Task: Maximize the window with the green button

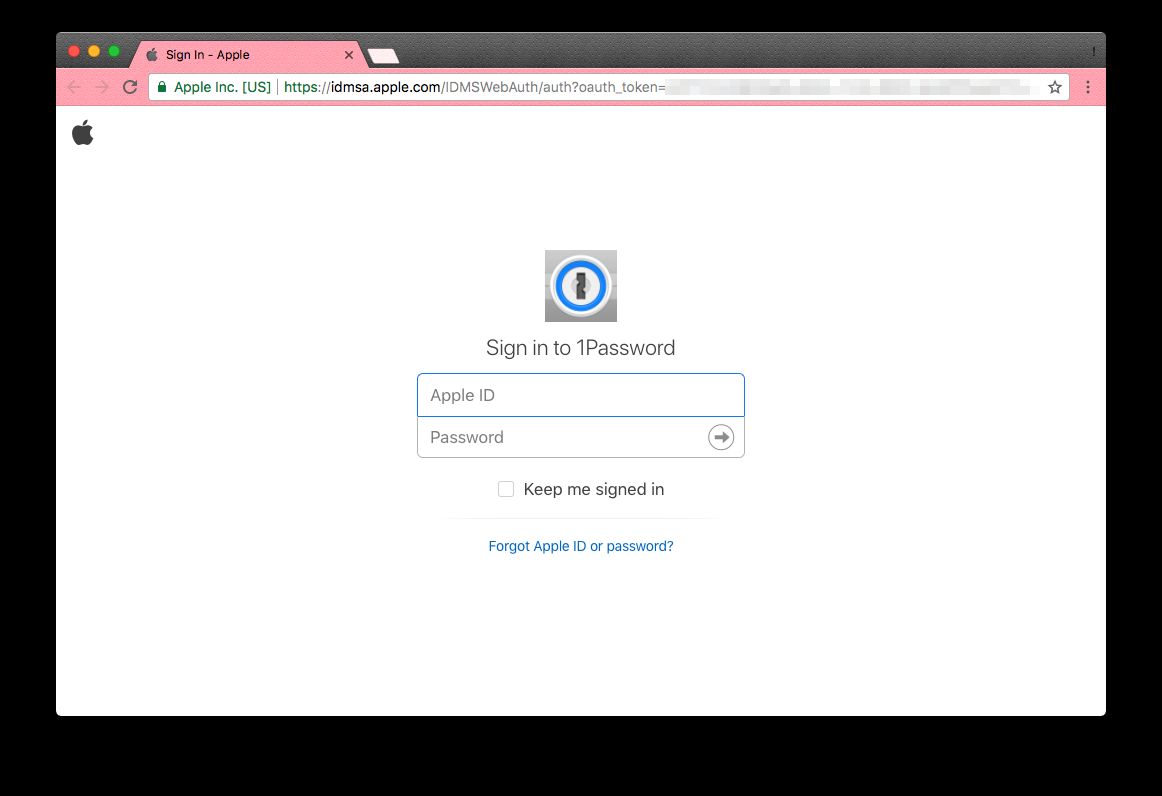Action: click(114, 51)
